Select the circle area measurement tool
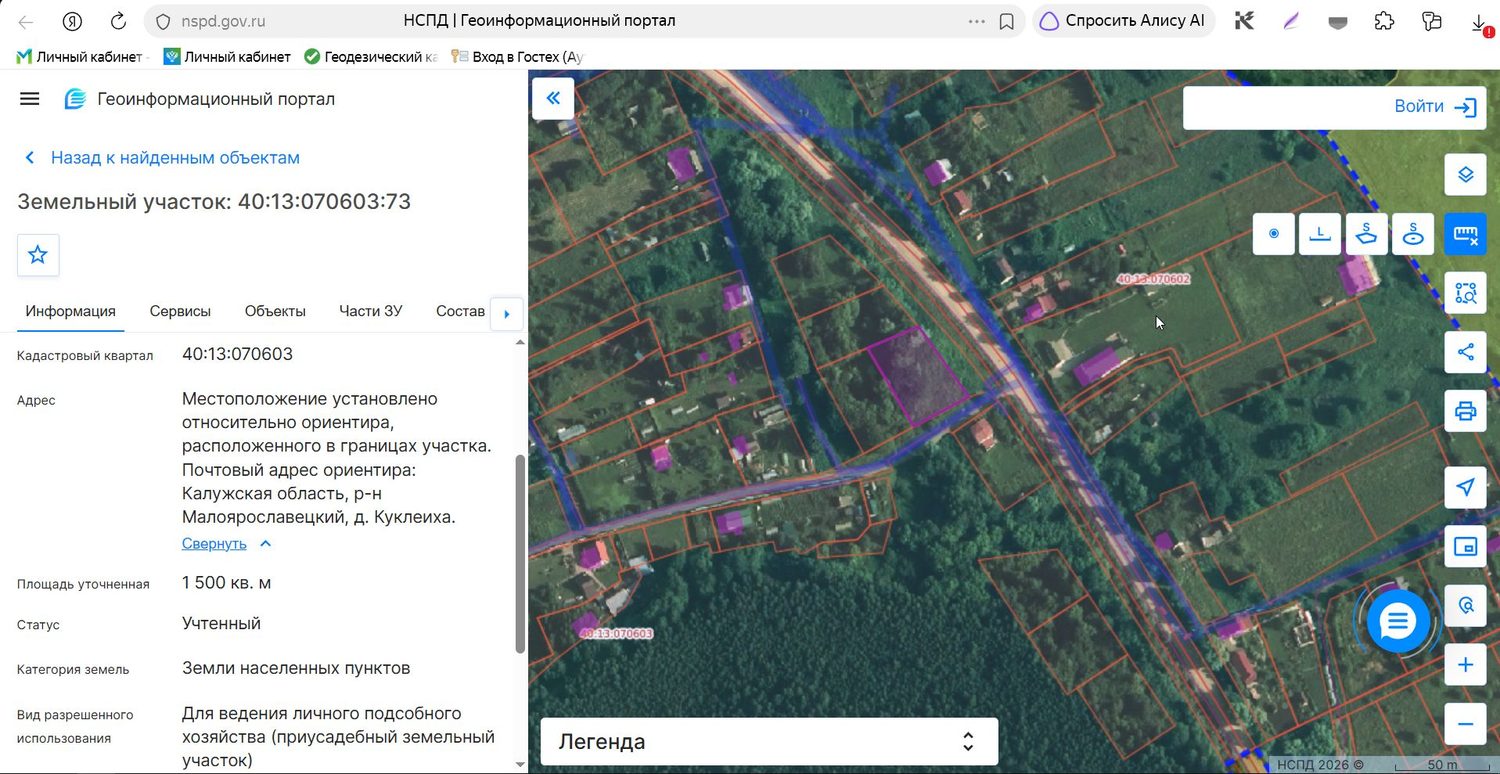Image resolution: width=1500 pixels, height=774 pixels. click(1413, 234)
